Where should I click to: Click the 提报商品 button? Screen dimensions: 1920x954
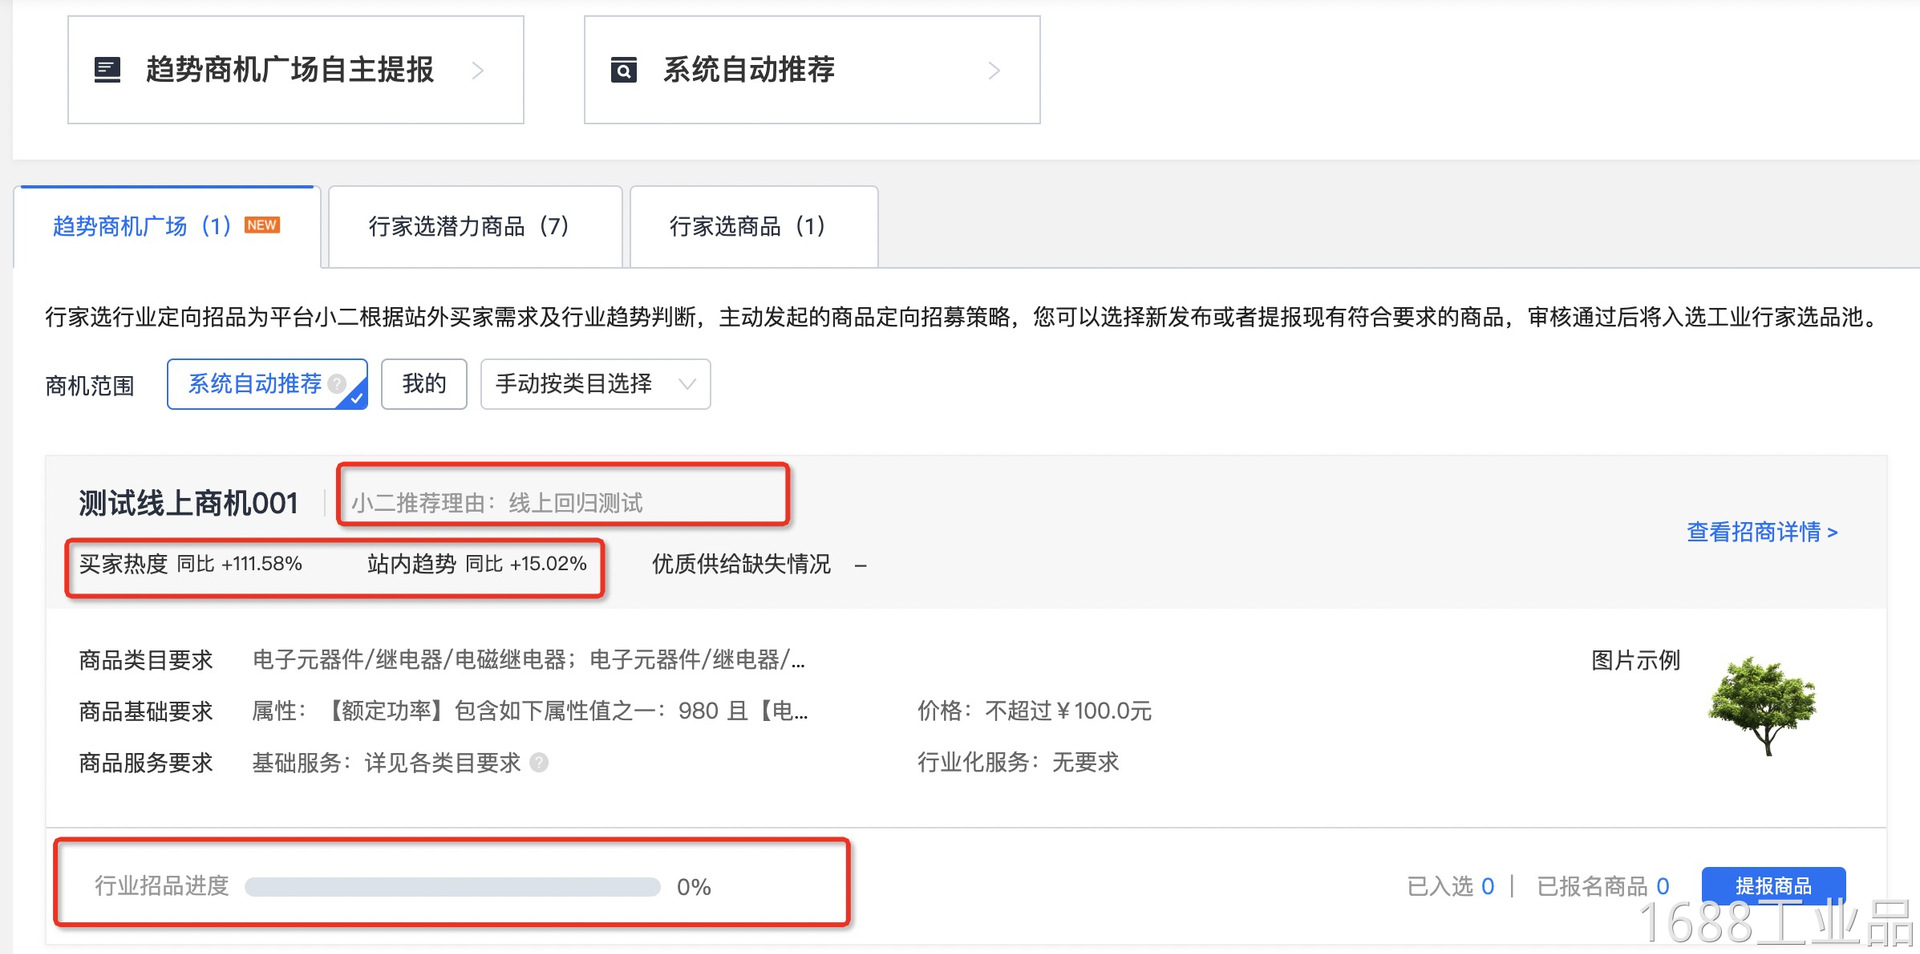coord(1773,885)
